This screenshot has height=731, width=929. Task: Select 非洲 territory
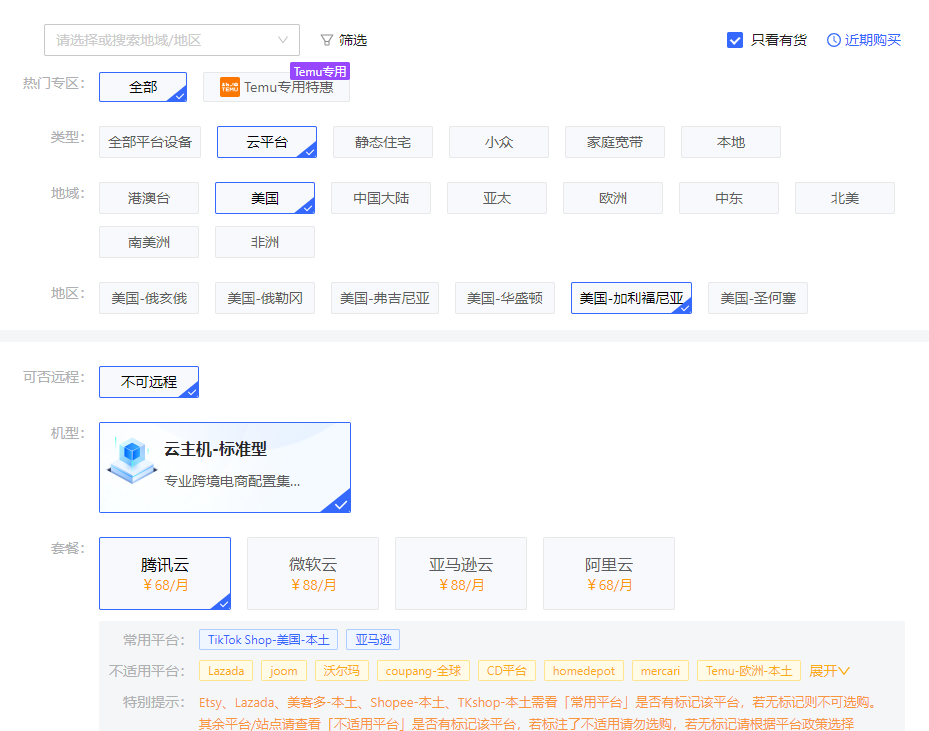[265, 242]
